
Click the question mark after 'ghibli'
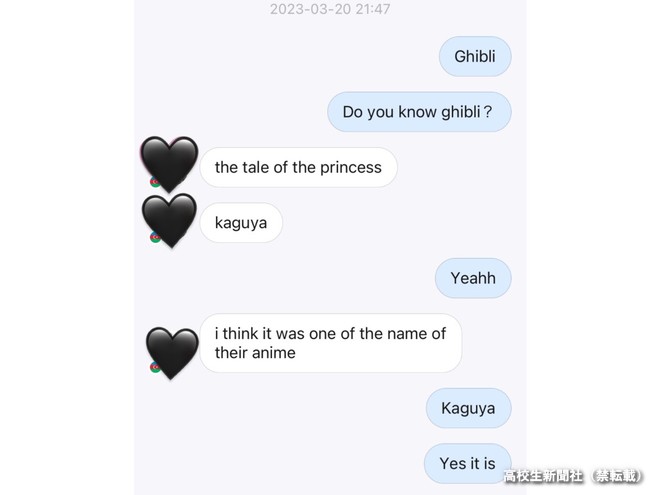(x=487, y=112)
